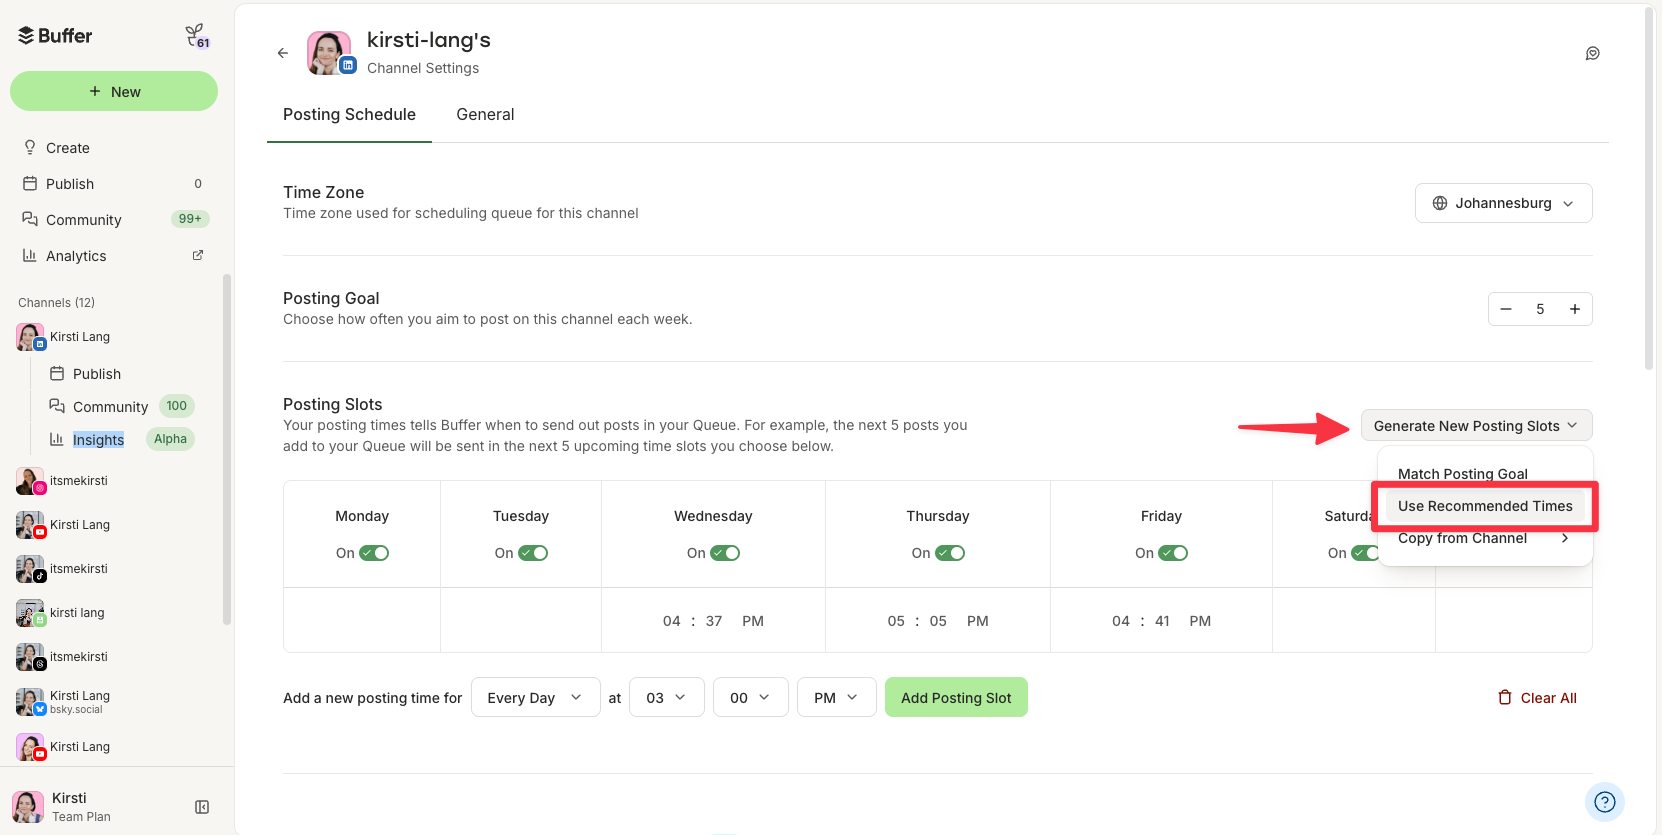Switch to the General tab
Image resolution: width=1662 pixels, height=835 pixels.
(x=485, y=115)
